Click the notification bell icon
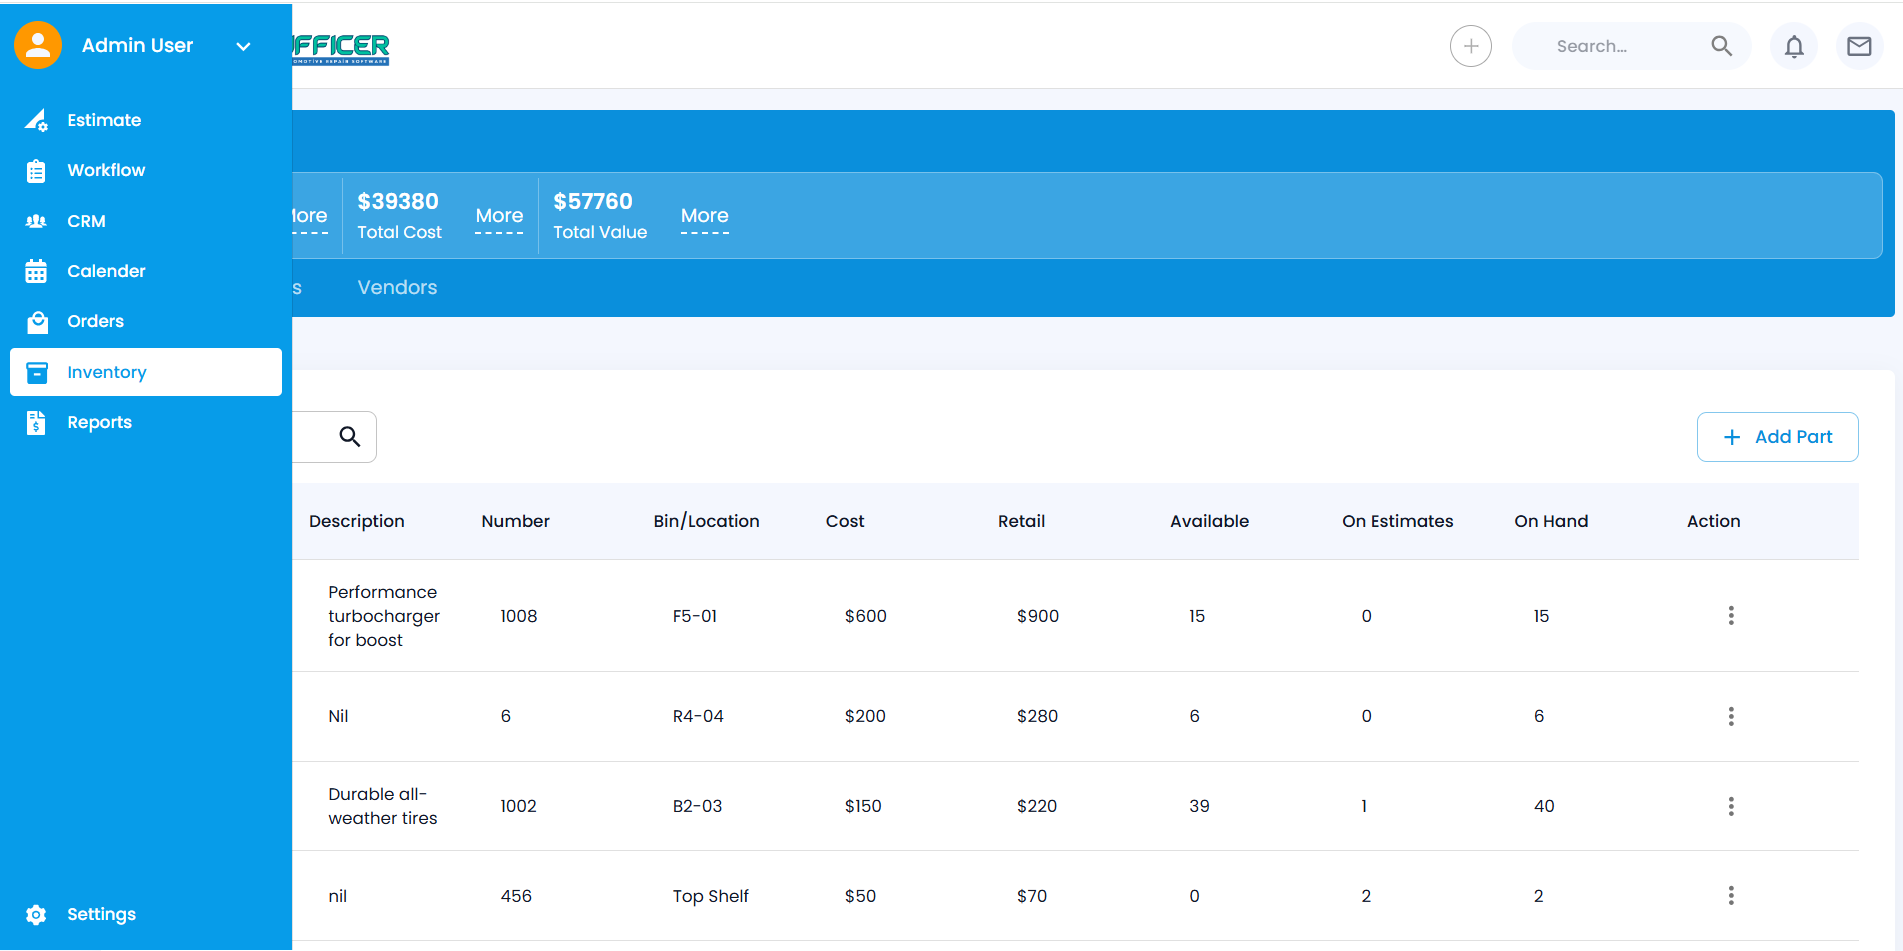 (x=1794, y=46)
